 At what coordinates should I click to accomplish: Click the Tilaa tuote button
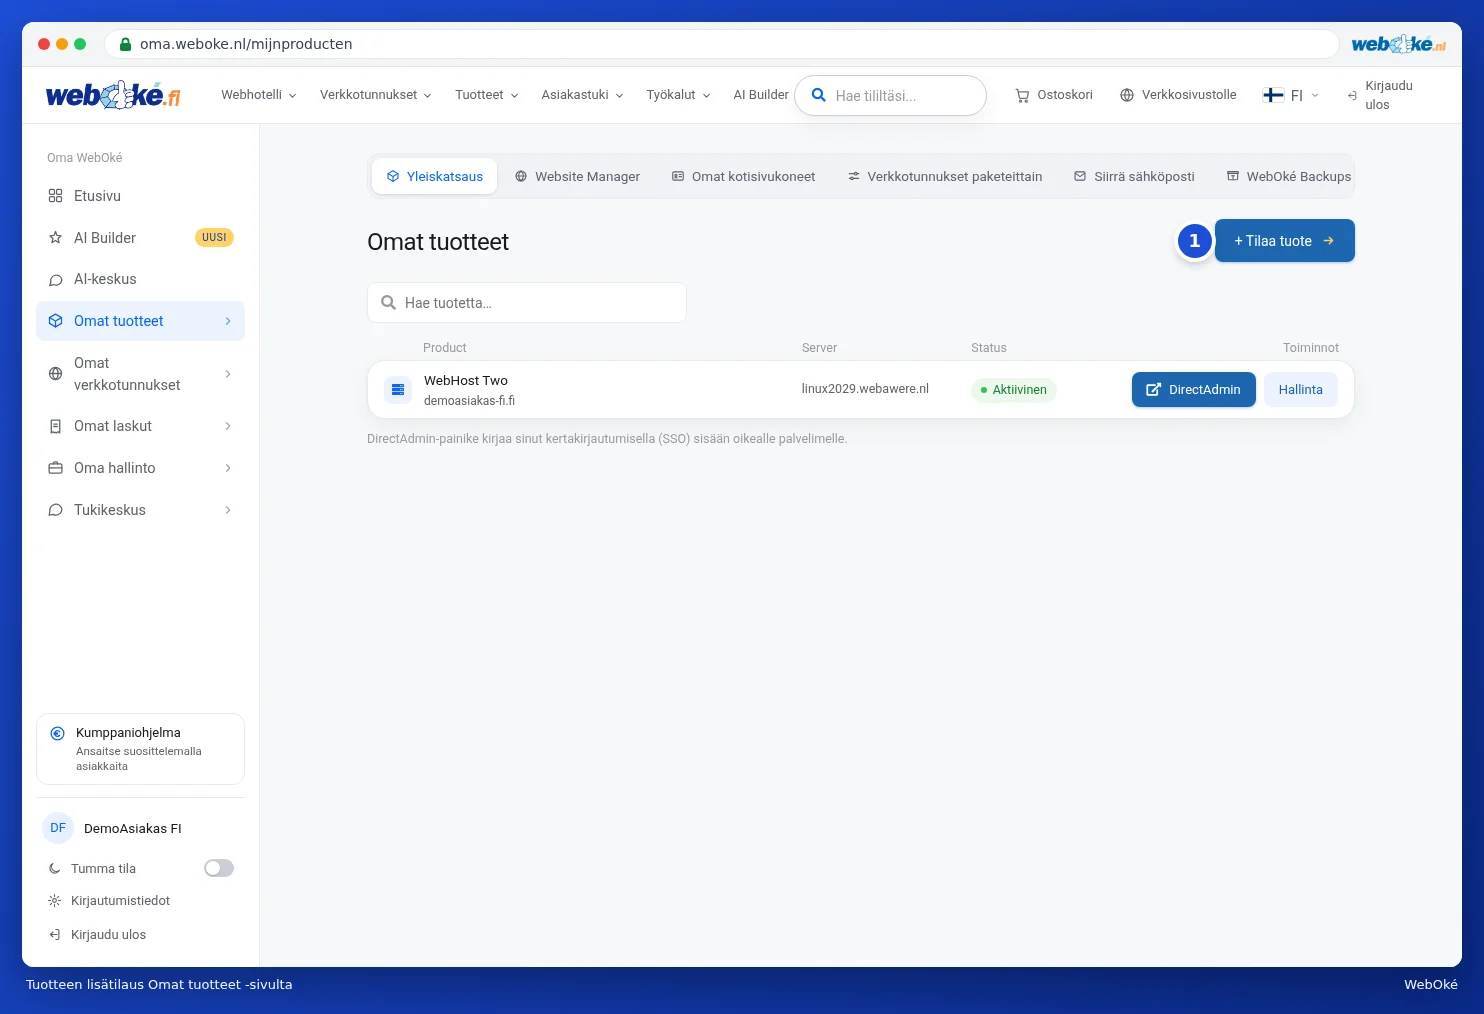(1285, 241)
